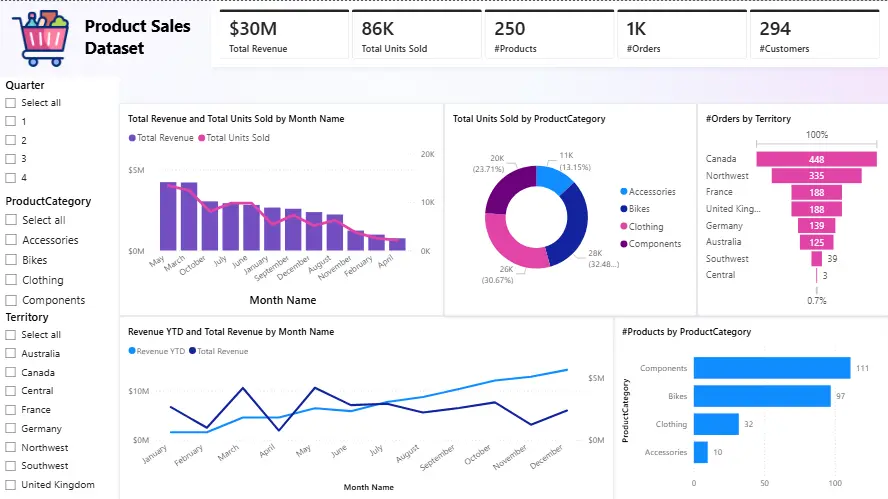Click the 28K (32.48...) data label
The height and width of the screenshot is (499, 888).
(x=603, y=258)
